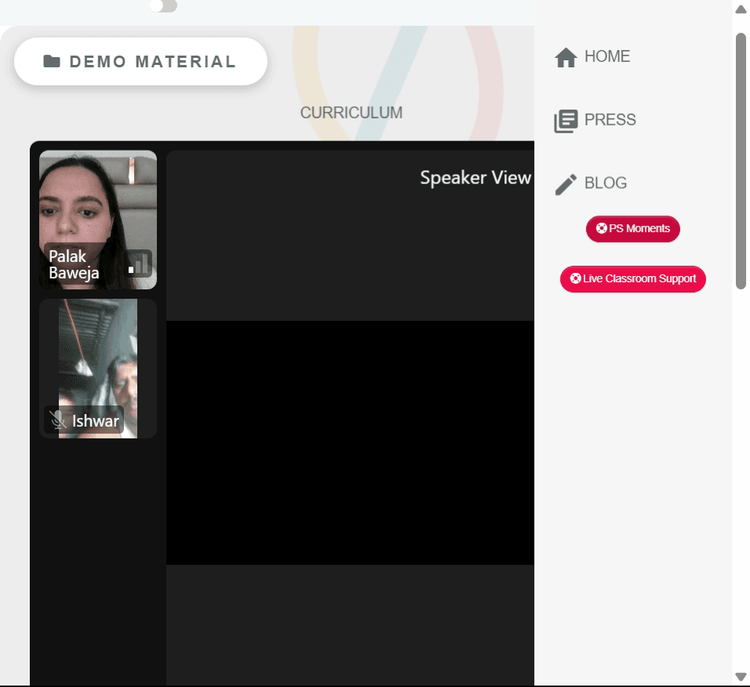Image resolution: width=750 pixels, height=687 pixels.
Task: Open the PRESS menu item
Action: 595,120
